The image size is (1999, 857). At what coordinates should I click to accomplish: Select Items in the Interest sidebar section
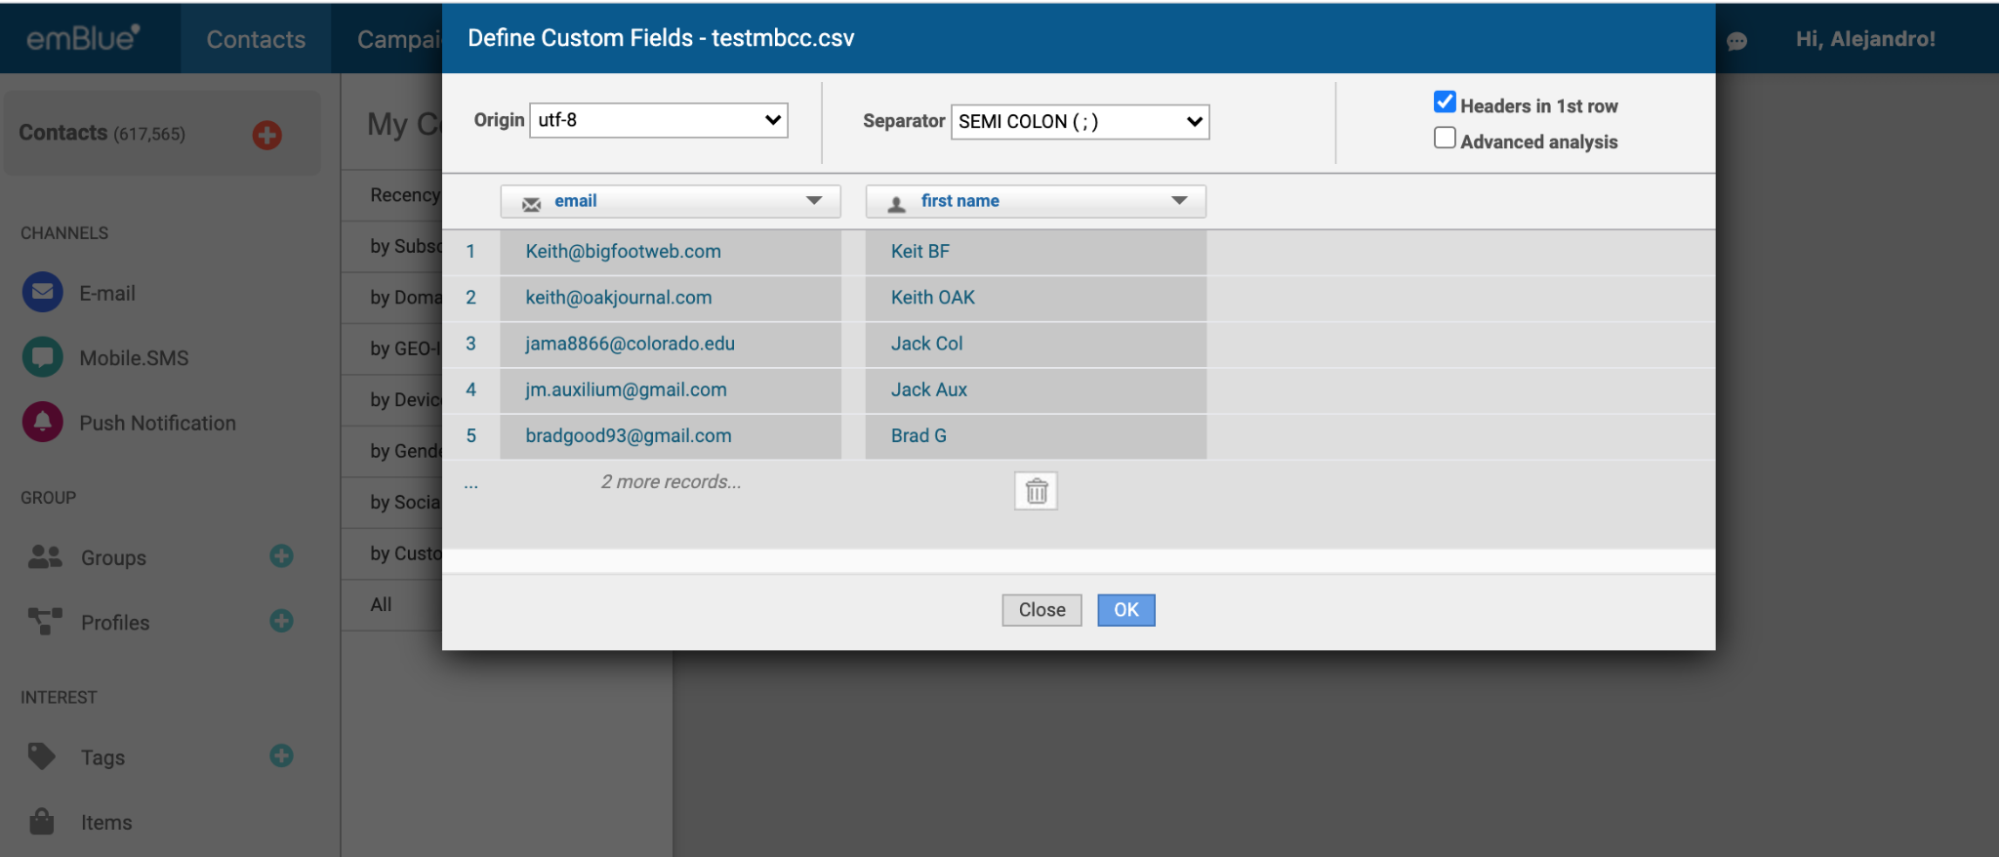tap(106, 822)
